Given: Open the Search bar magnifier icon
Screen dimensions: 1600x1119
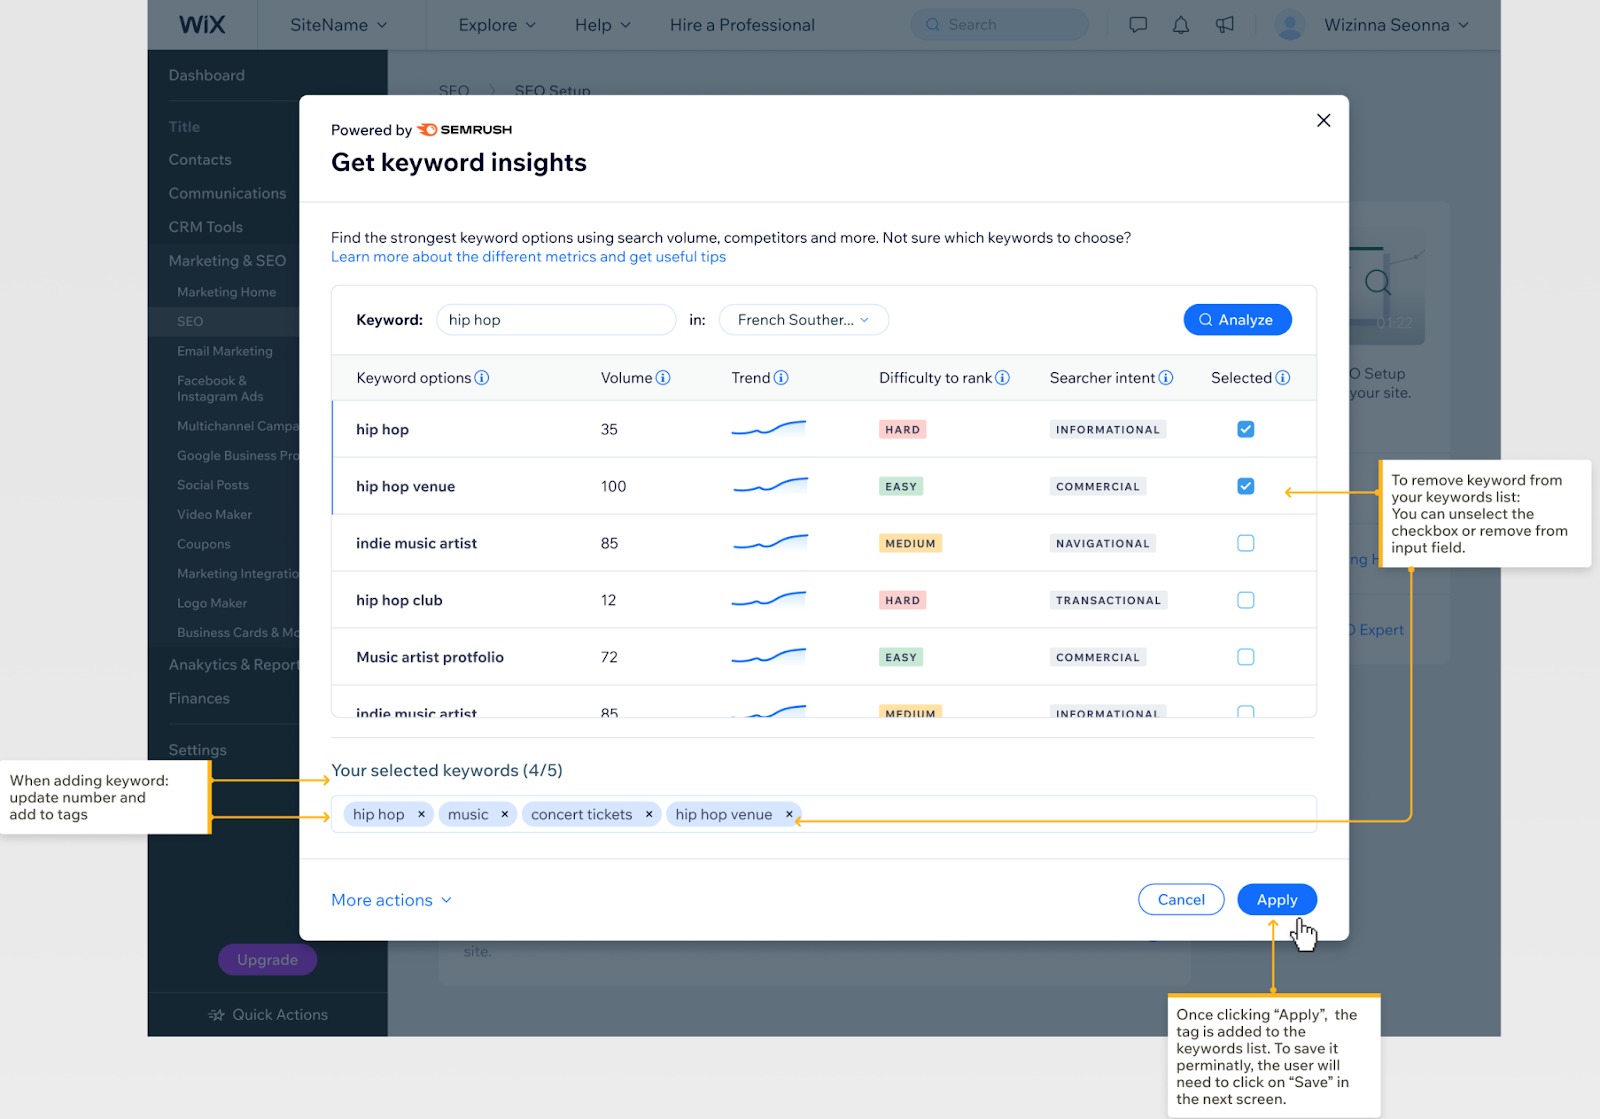Looking at the screenshot, I should click(931, 24).
